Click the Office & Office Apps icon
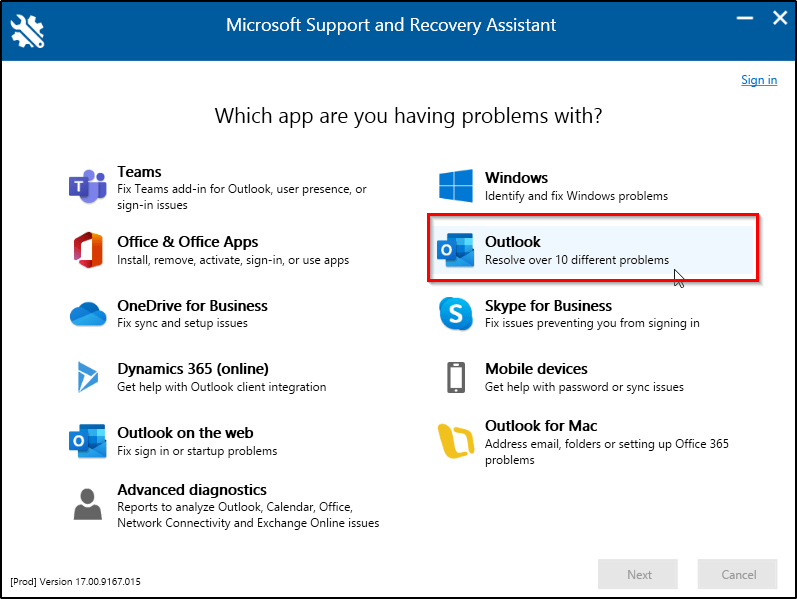 88,250
